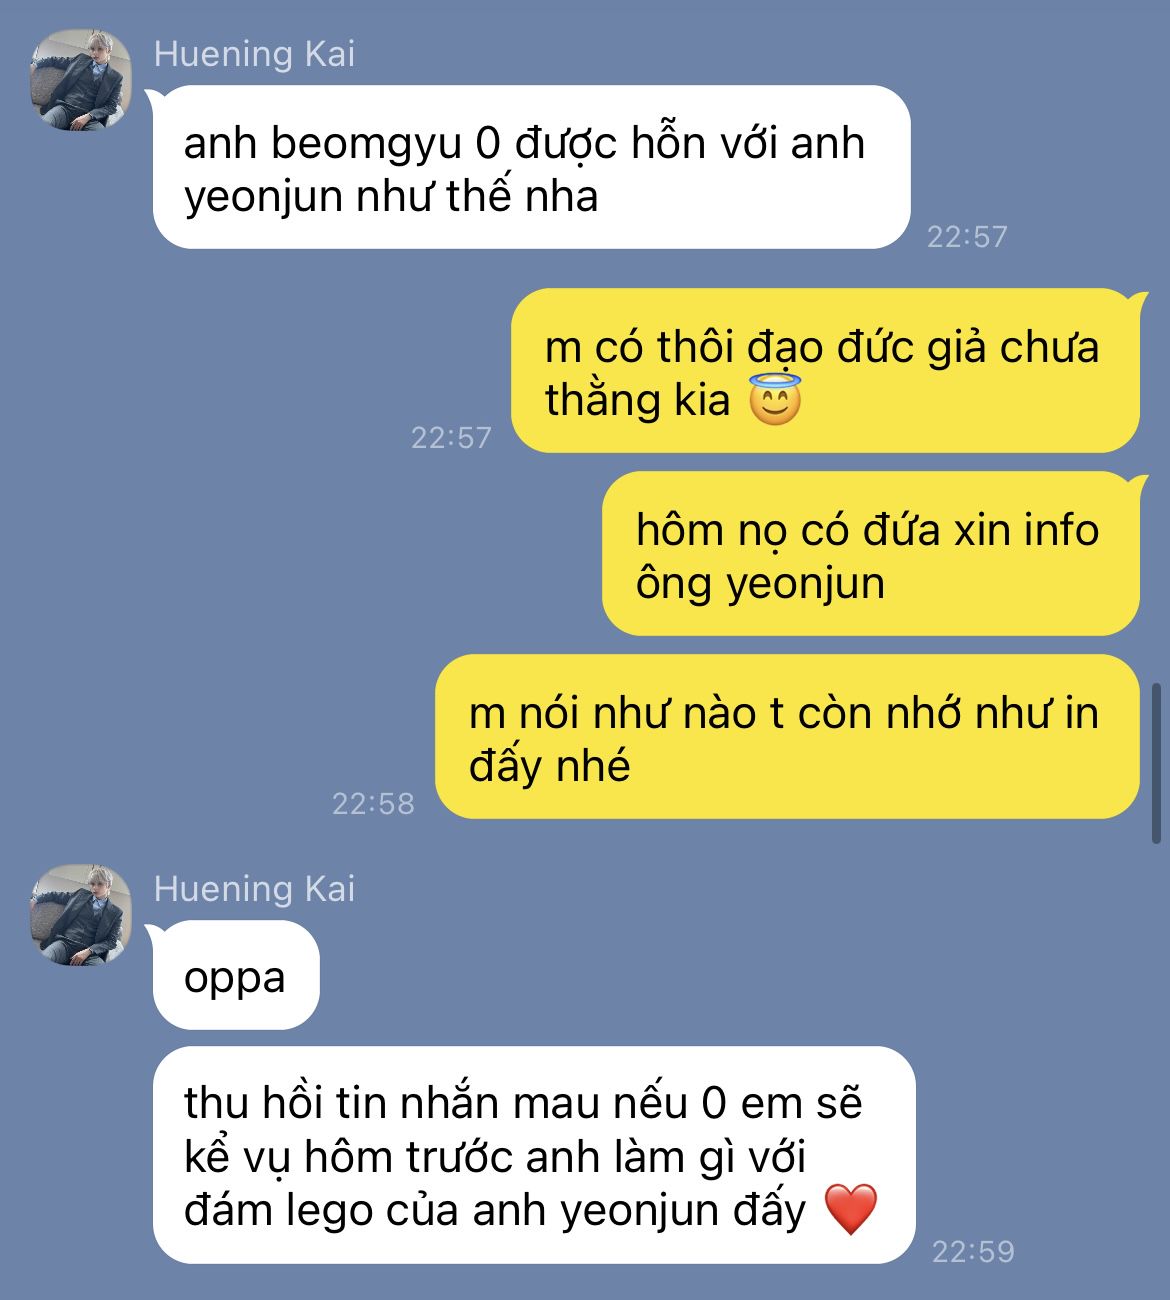Tap the word 'yeonjun' in the 'hôm nọ' message
Viewport: 1170px width, 1300px height.
click(x=805, y=584)
